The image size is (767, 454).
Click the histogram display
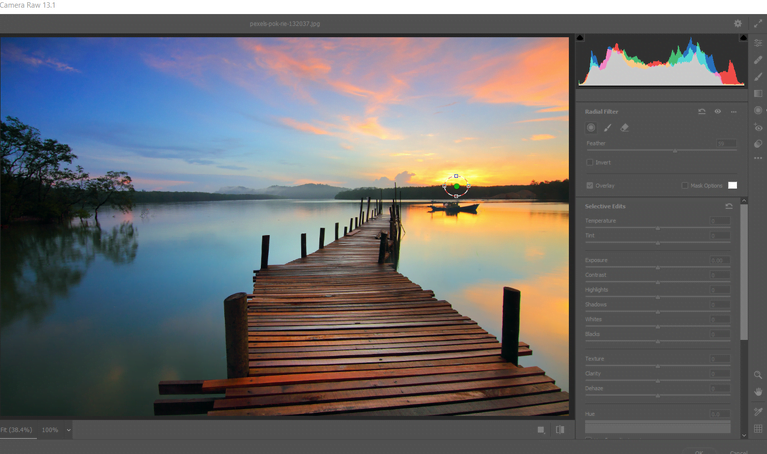(x=661, y=61)
